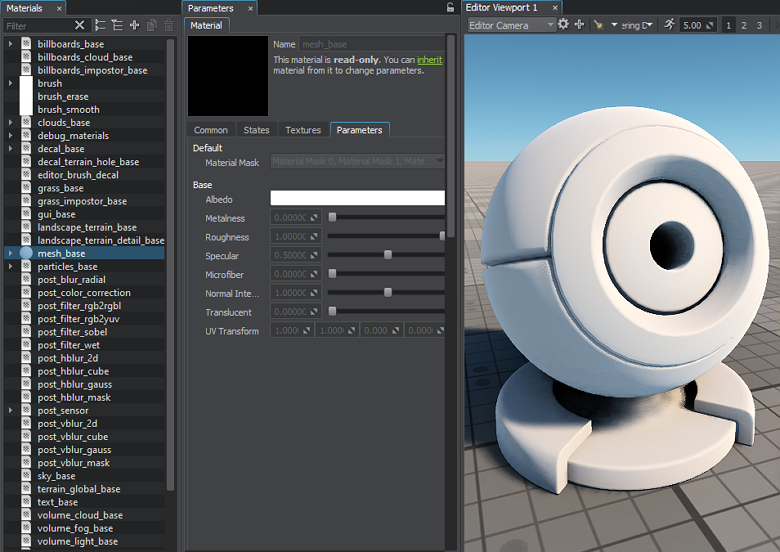780x552 pixels.
Task: Click the camera move crosshair icon
Action: click(x=579, y=25)
